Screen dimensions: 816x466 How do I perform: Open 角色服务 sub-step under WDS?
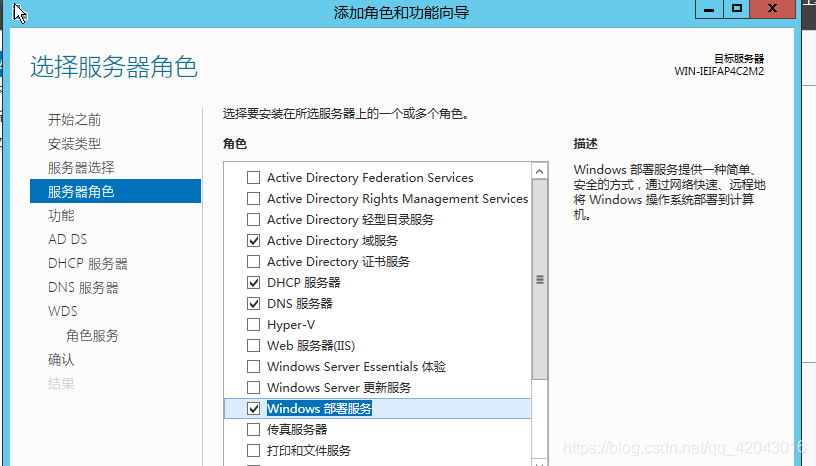(93, 336)
